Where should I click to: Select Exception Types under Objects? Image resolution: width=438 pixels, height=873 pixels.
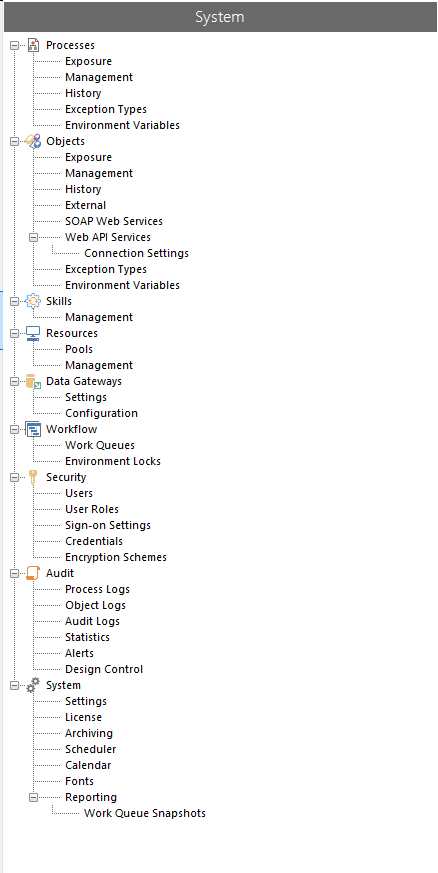(106, 269)
